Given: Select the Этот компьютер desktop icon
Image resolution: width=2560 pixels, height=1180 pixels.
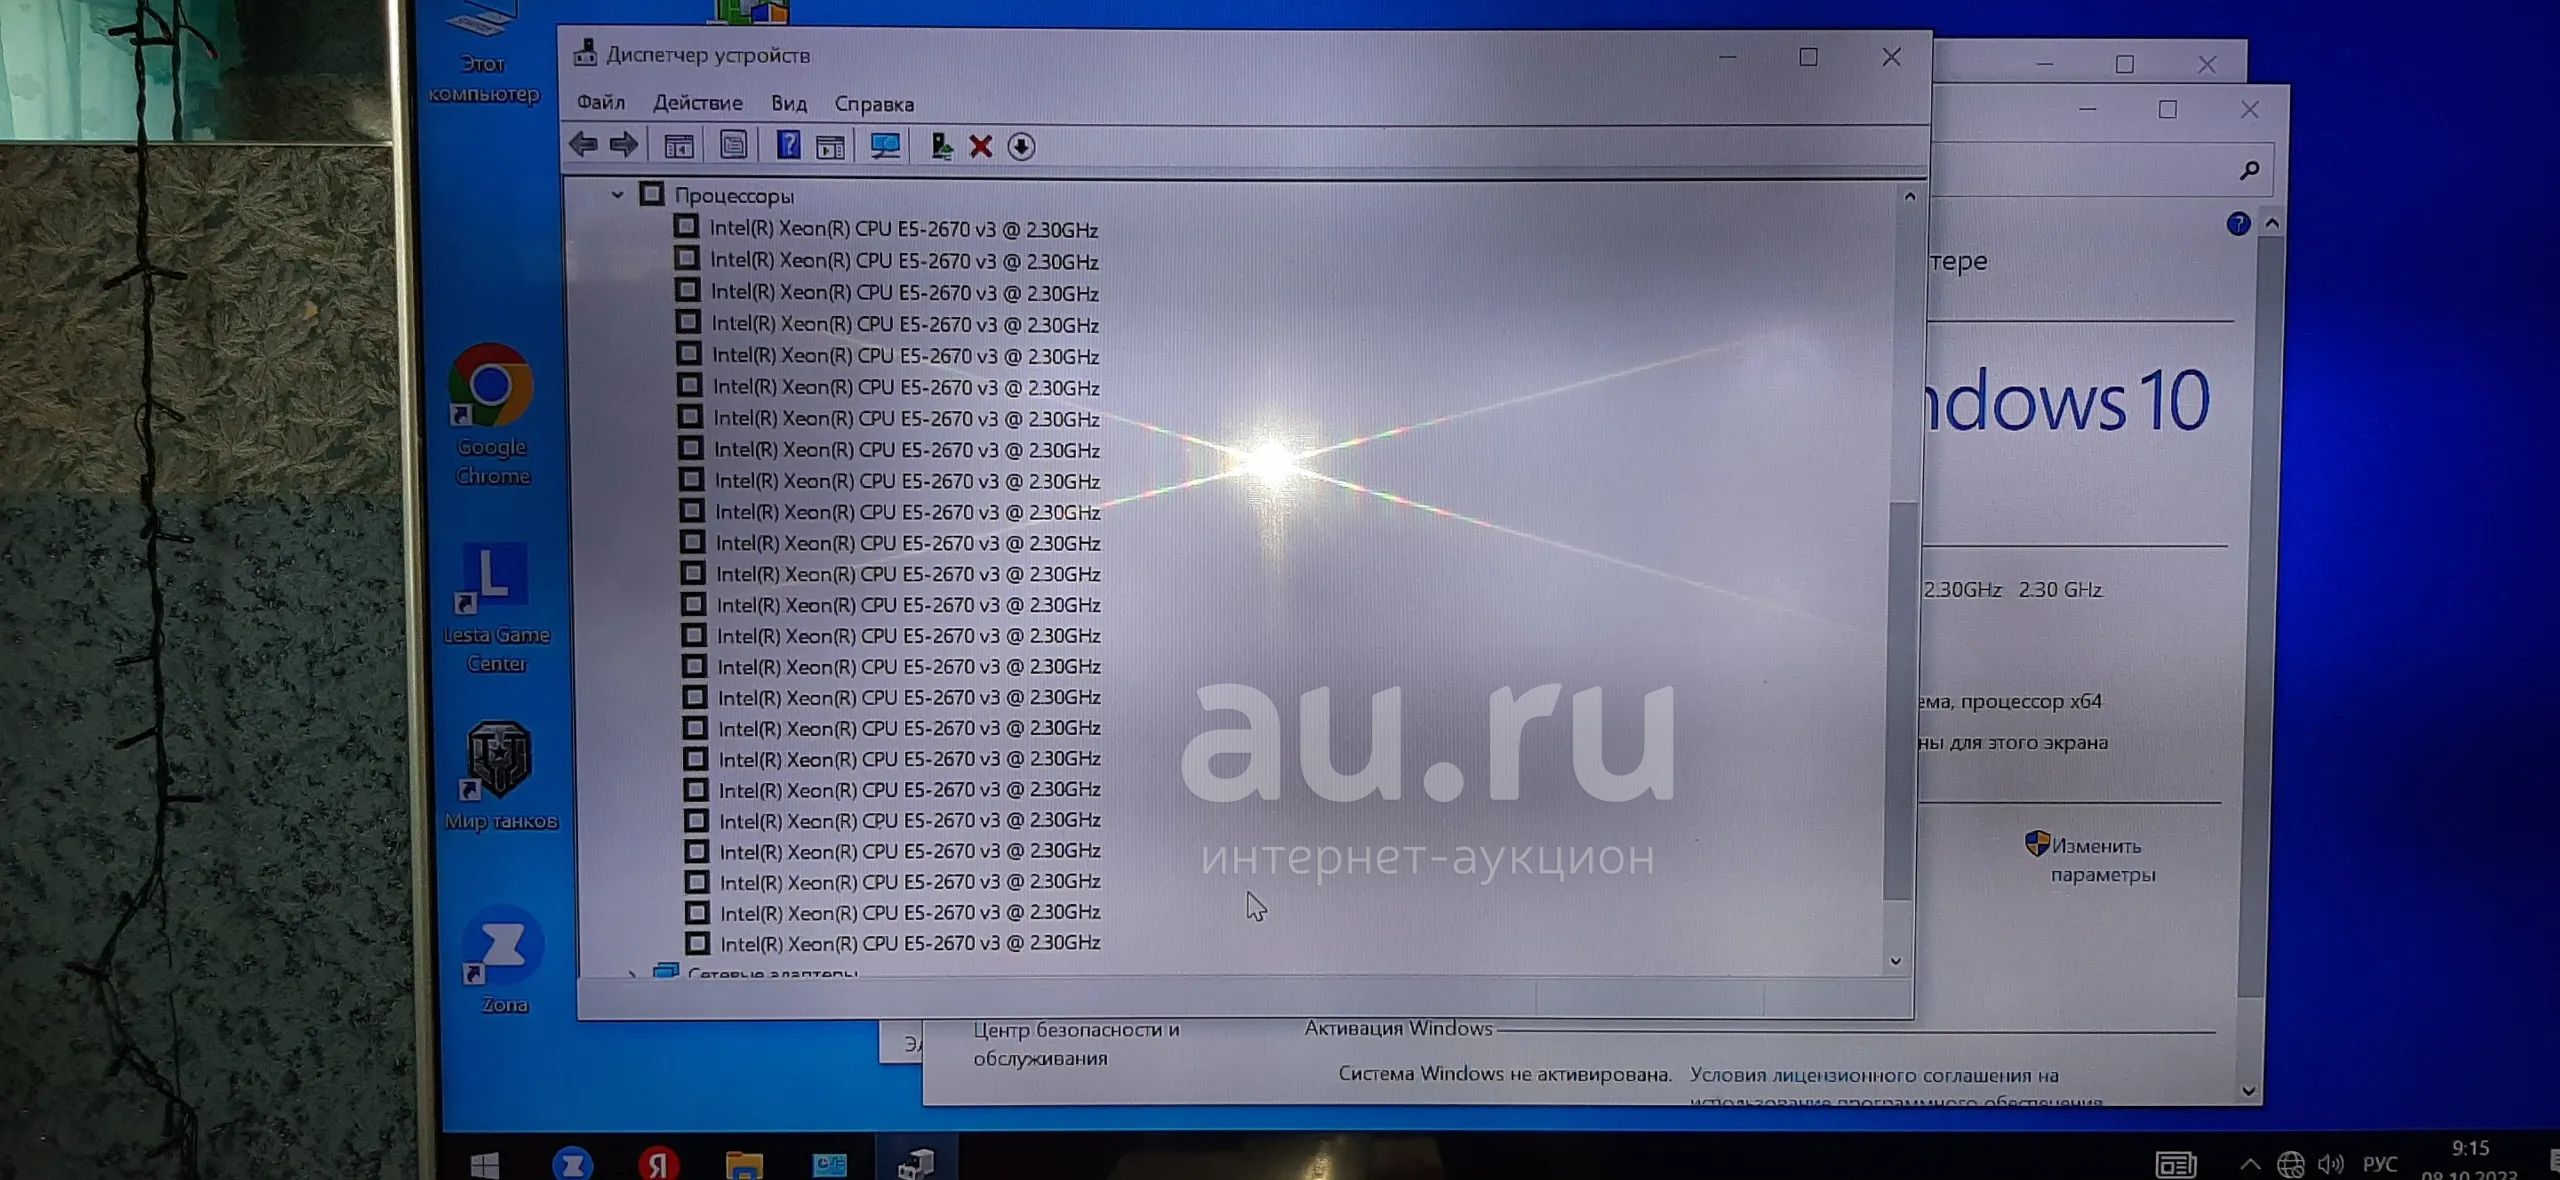Looking at the screenshot, I should (x=484, y=52).
